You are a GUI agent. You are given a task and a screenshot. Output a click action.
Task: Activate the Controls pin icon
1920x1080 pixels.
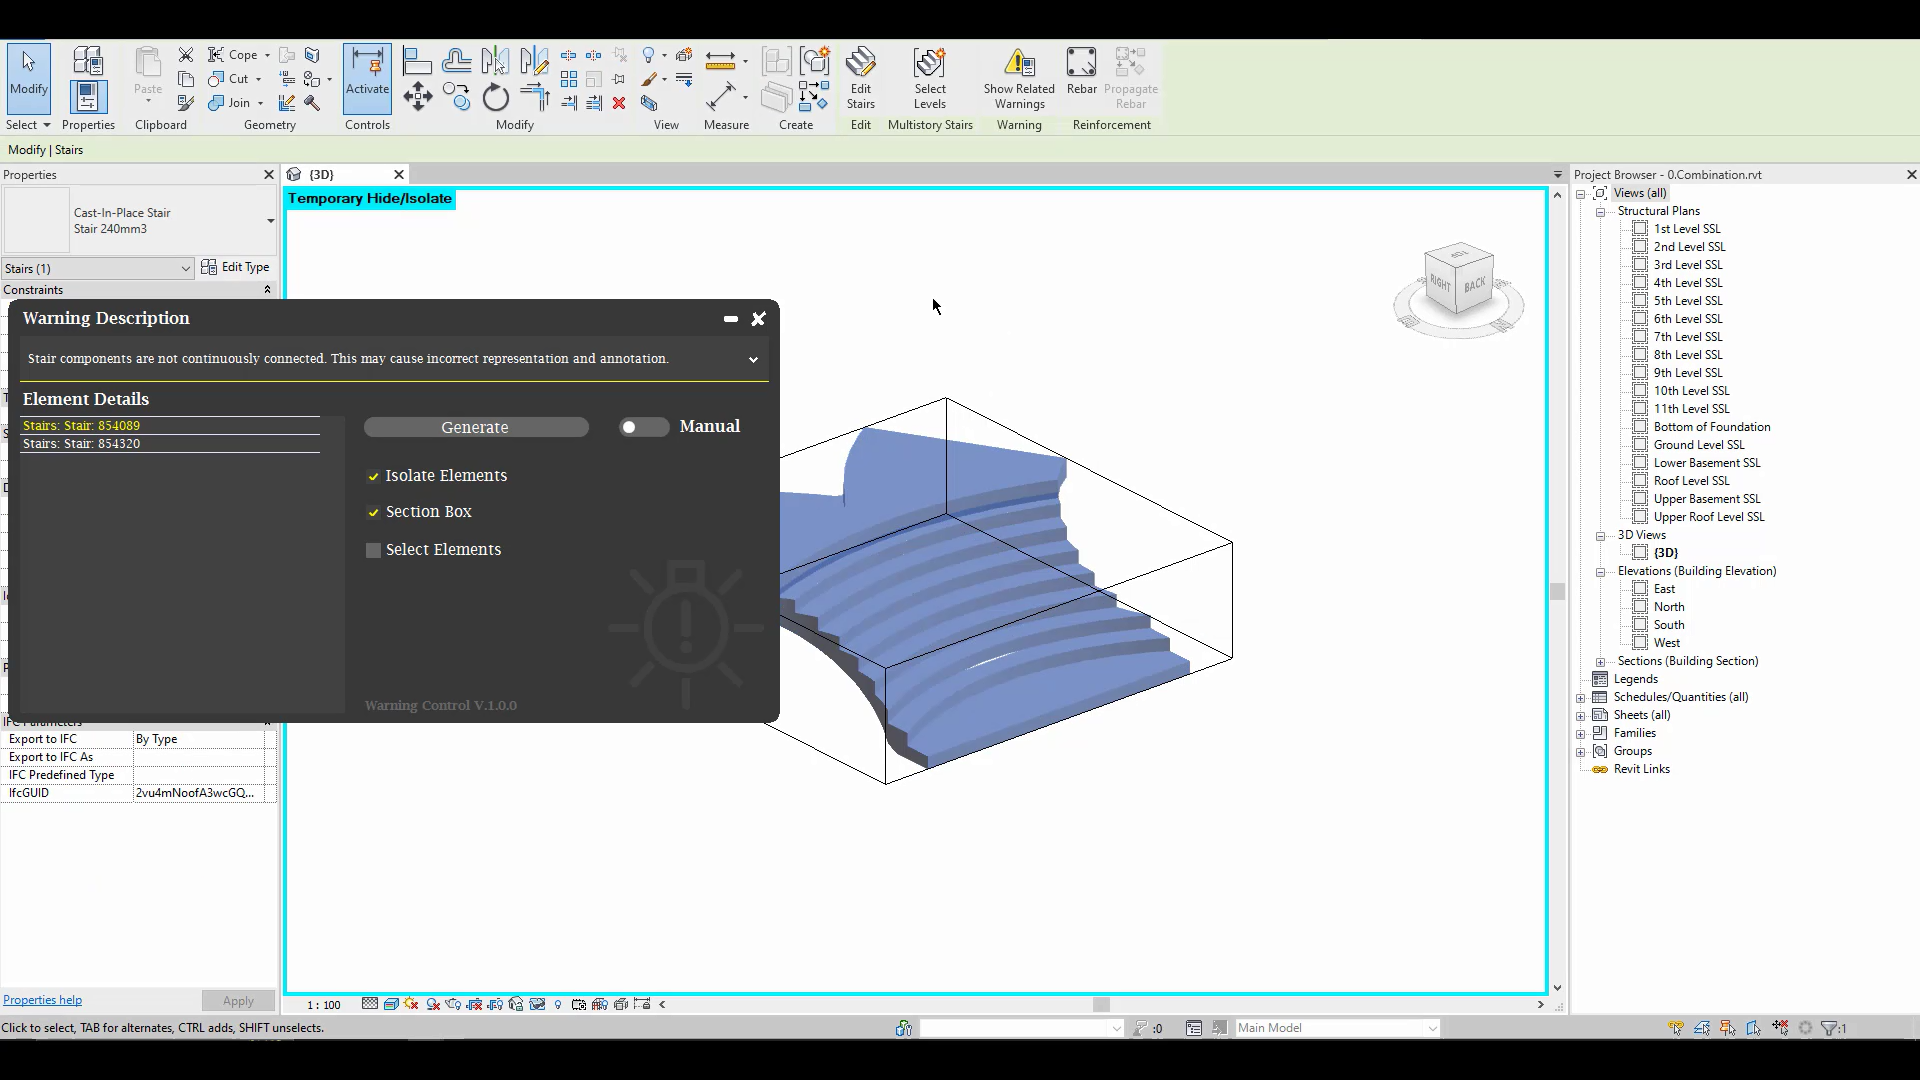[367, 64]
